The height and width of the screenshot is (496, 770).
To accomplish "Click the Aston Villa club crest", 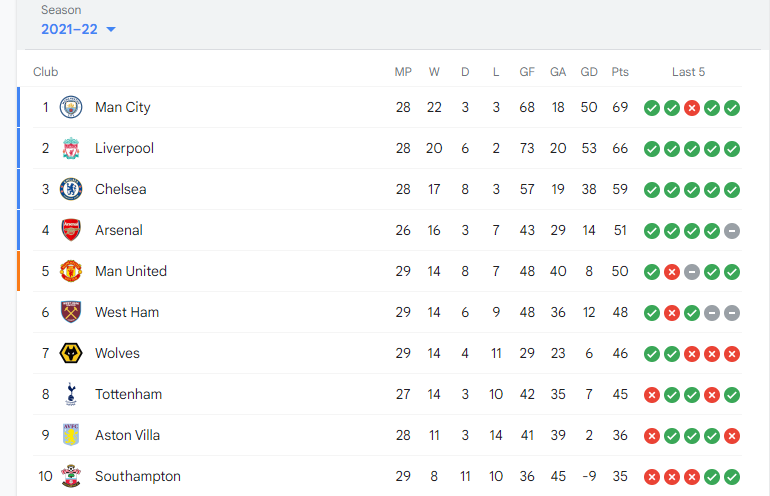I will coord(71,435).
